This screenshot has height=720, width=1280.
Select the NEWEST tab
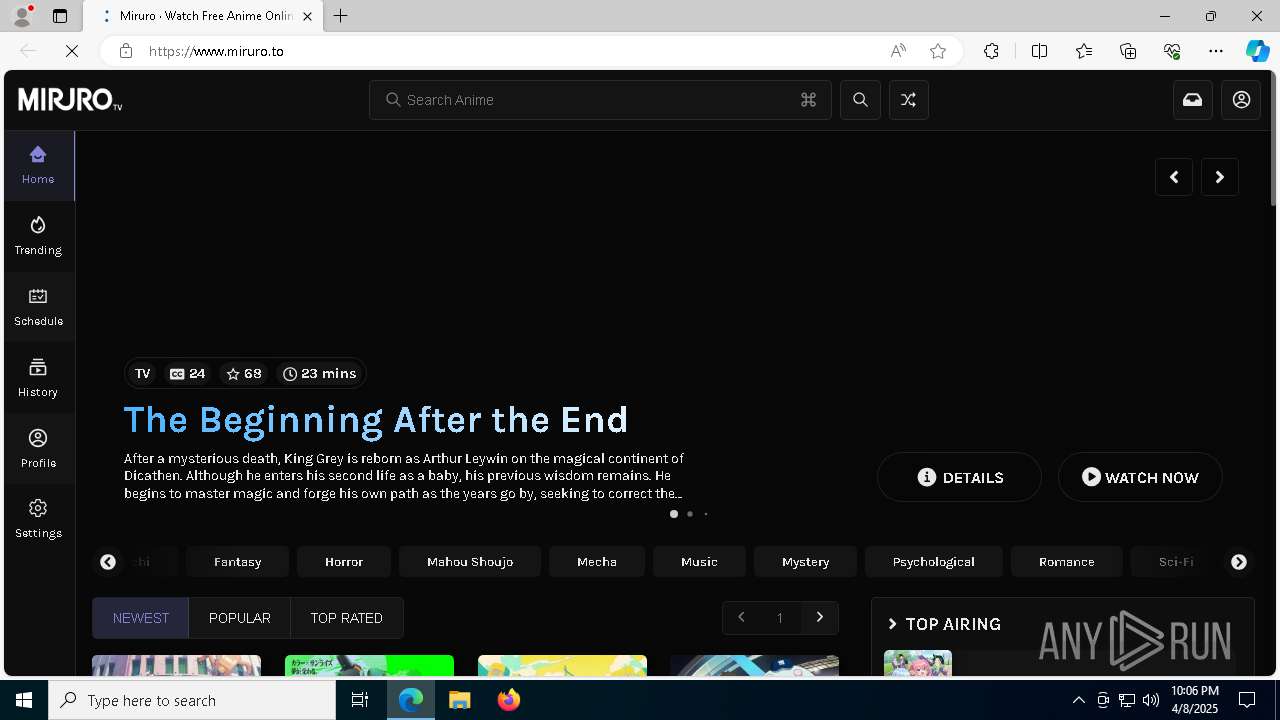point(141,618)
